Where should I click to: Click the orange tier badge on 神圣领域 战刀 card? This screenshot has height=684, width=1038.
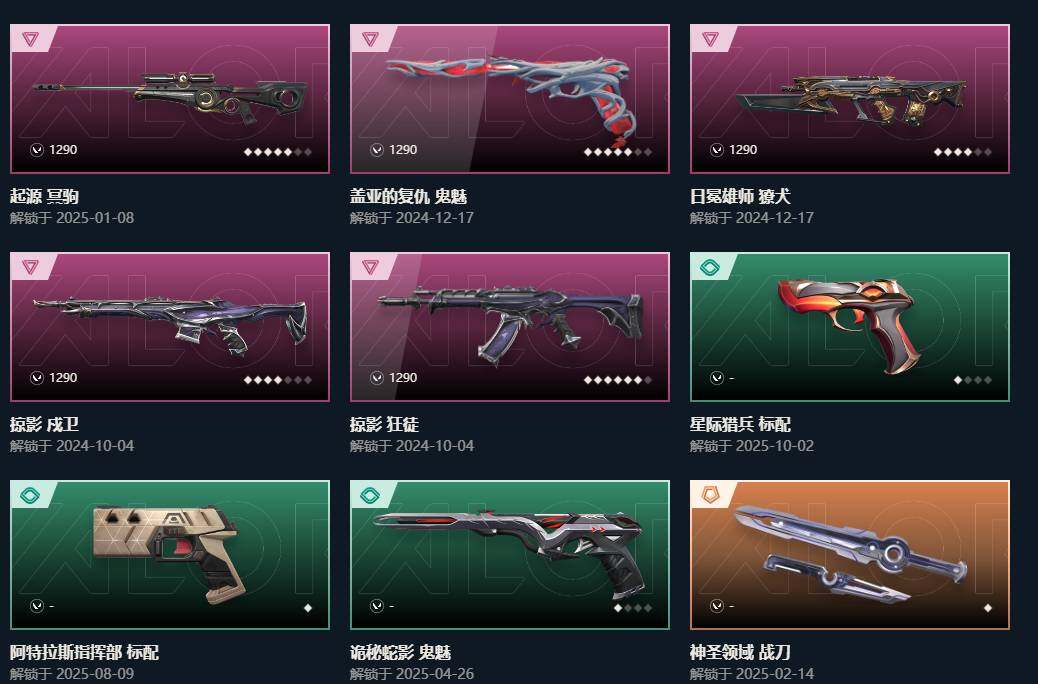710,495
